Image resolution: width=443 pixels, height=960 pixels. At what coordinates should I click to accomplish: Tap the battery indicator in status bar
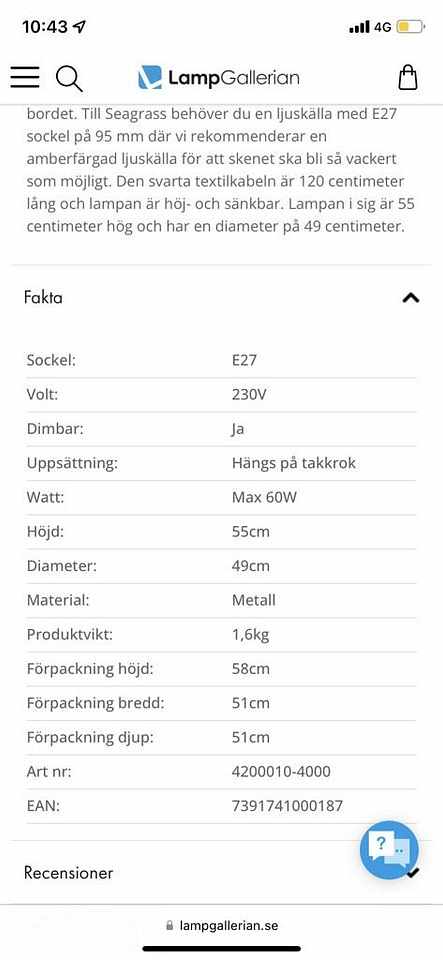[410, 27]
